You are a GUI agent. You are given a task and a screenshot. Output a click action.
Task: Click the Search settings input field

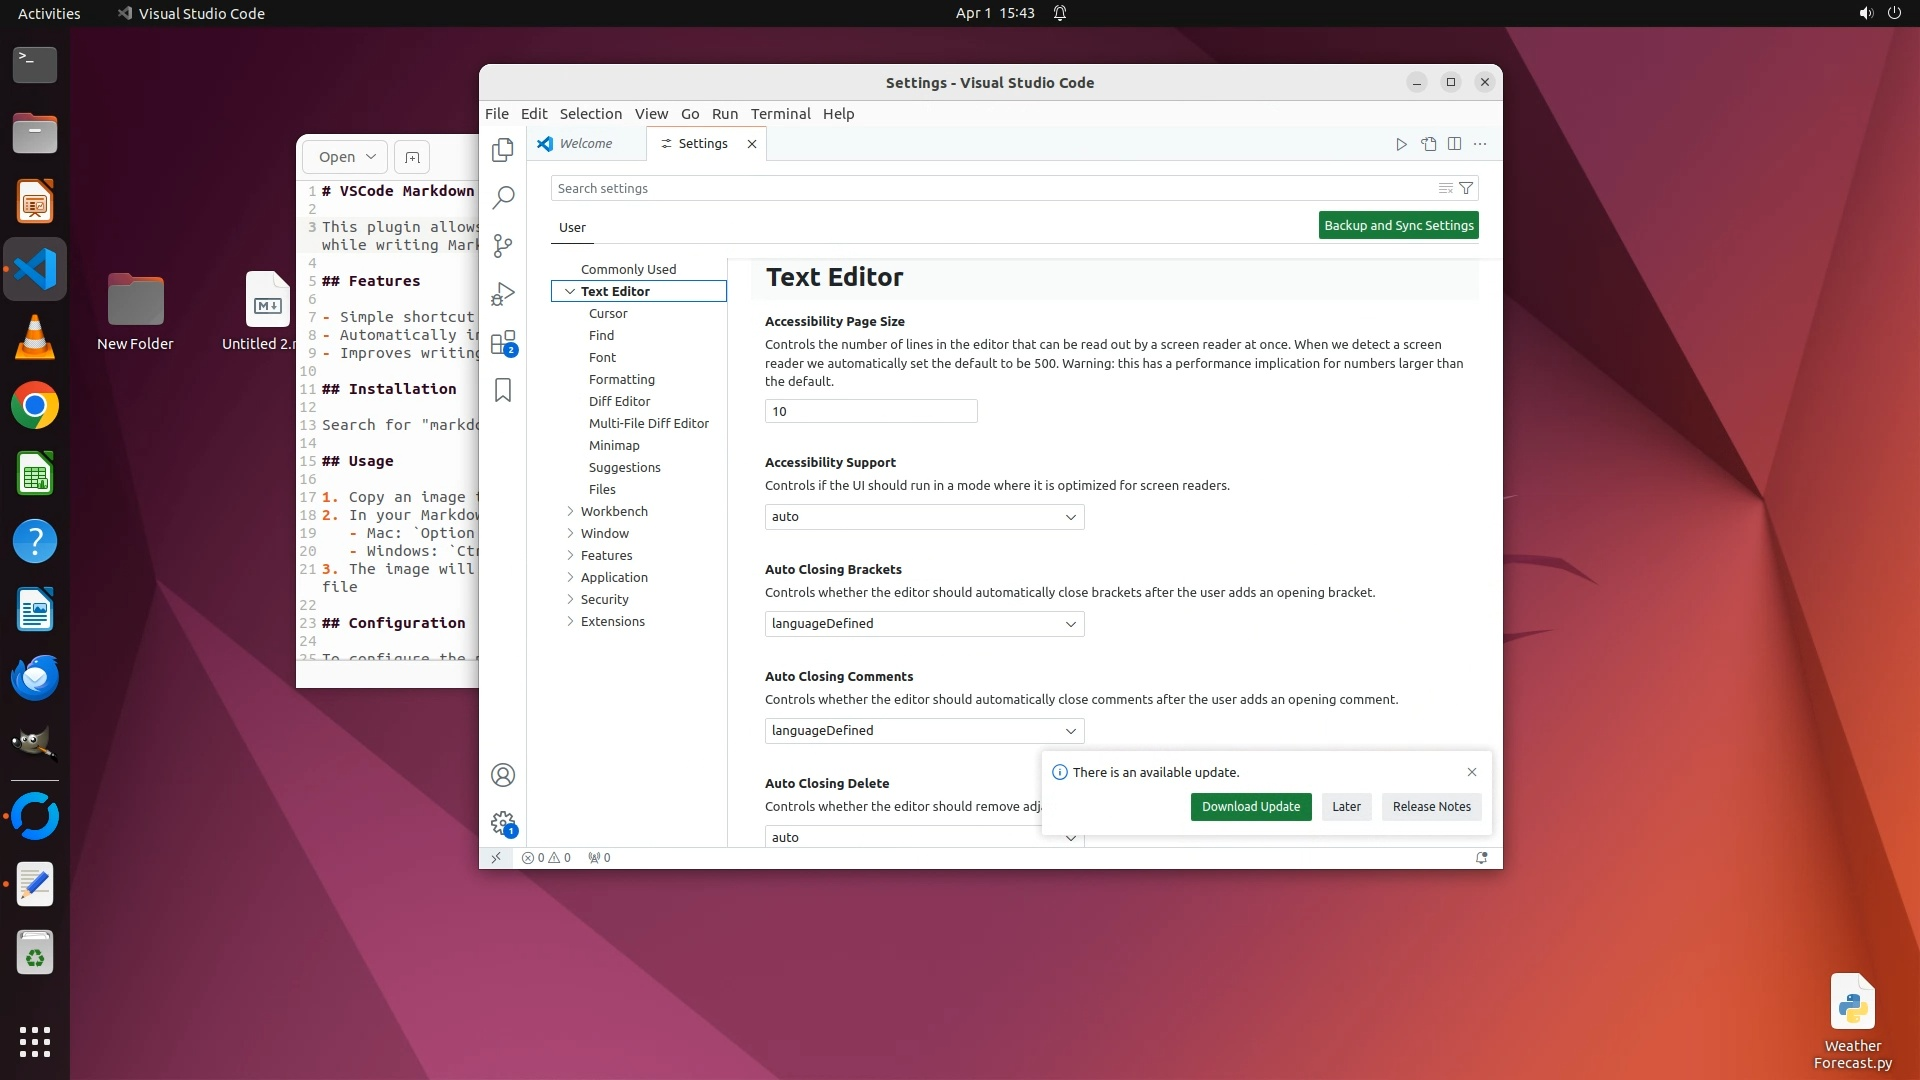tap(990, 188)
